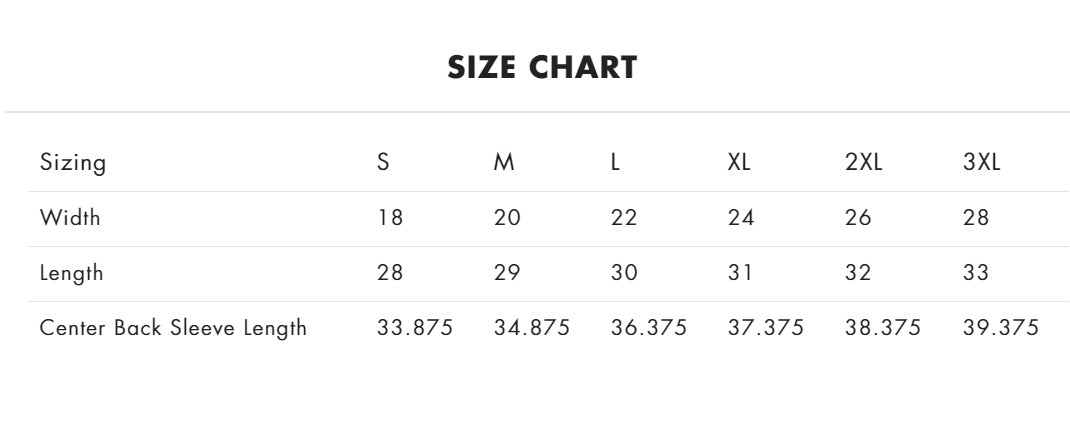
Task: Click the width value 26
Action: click(858, 218)
